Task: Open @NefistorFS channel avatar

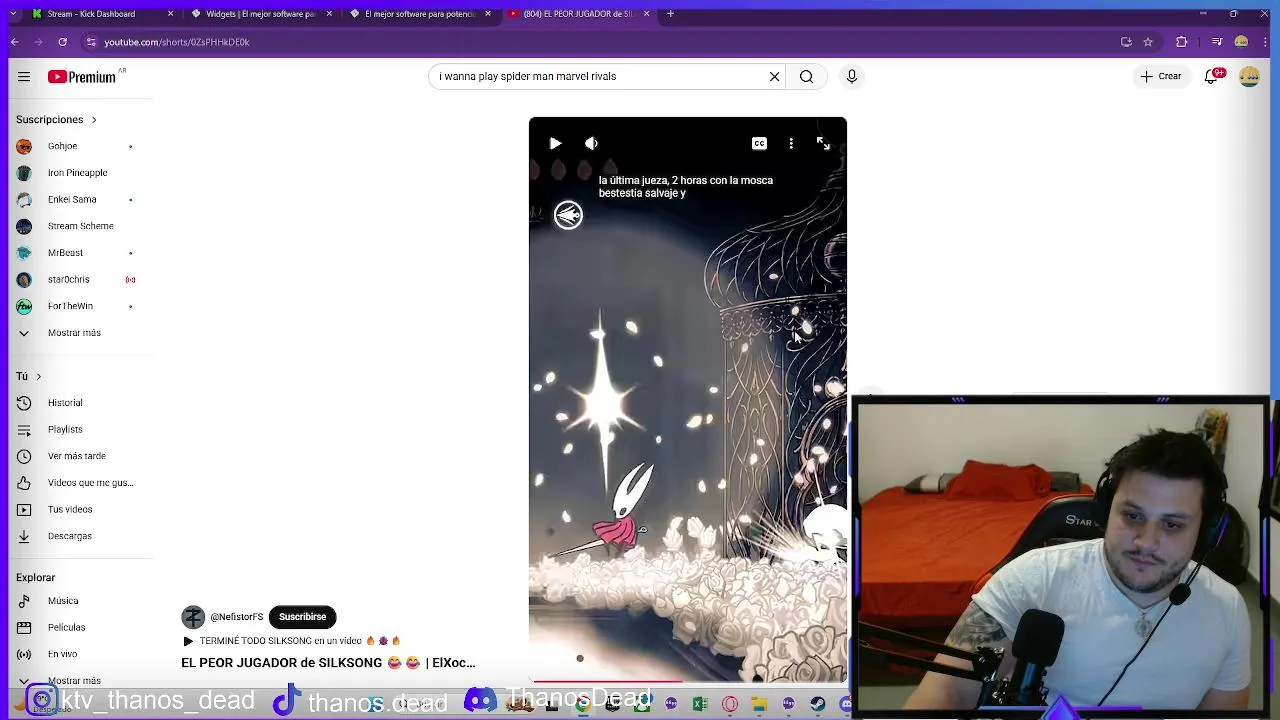Action: click(x=193, y=617)
